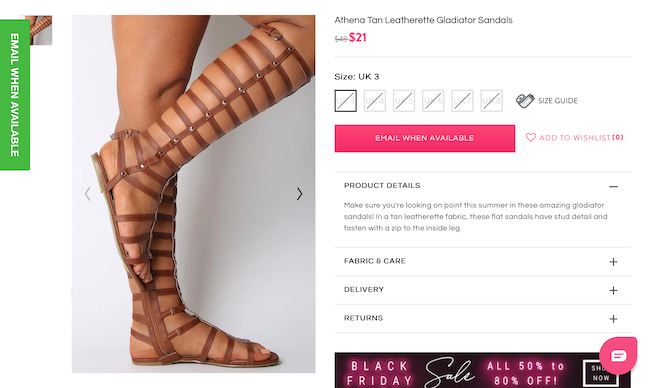Click the pink Email When Available button

(x=424, y=138)
